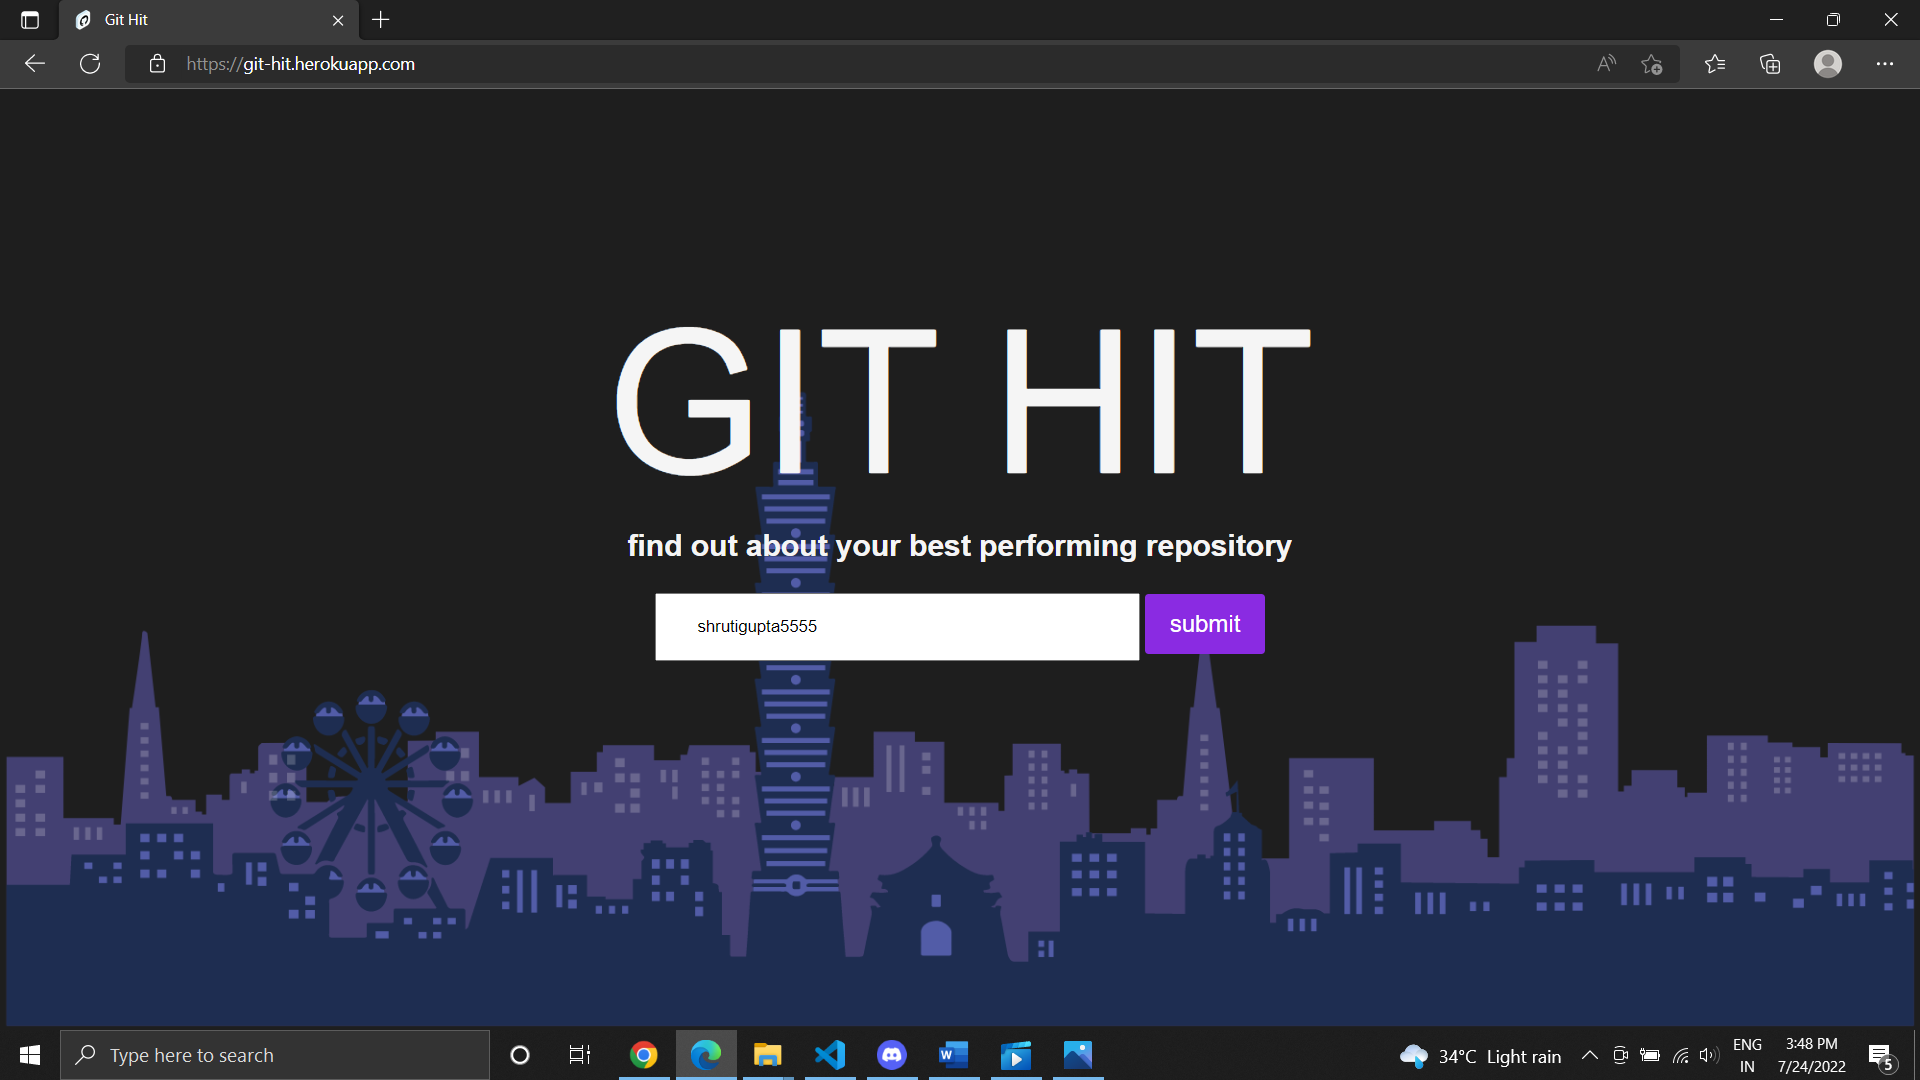Viewport: 1920px width, 1080px height.
Task: Open the browser profile avatar
Action: point(1827,64)
